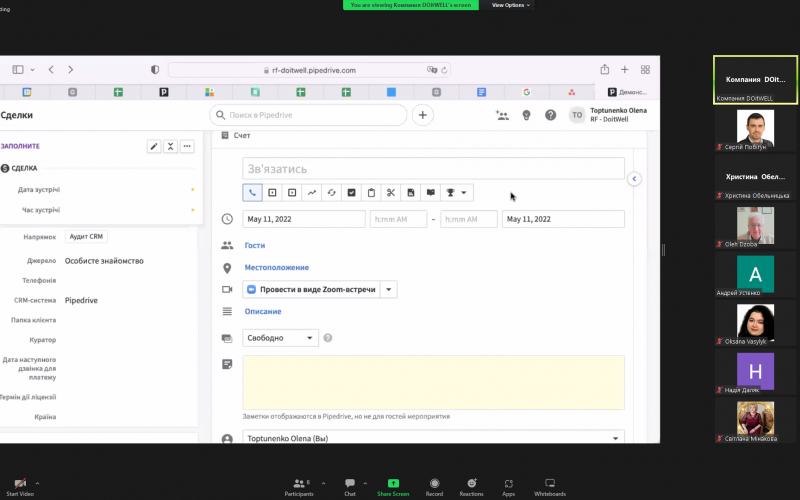This screenshot has width=800, height=500.
Task: Select the circular arrows activity type icon
Action: click(x=332, y=193)
